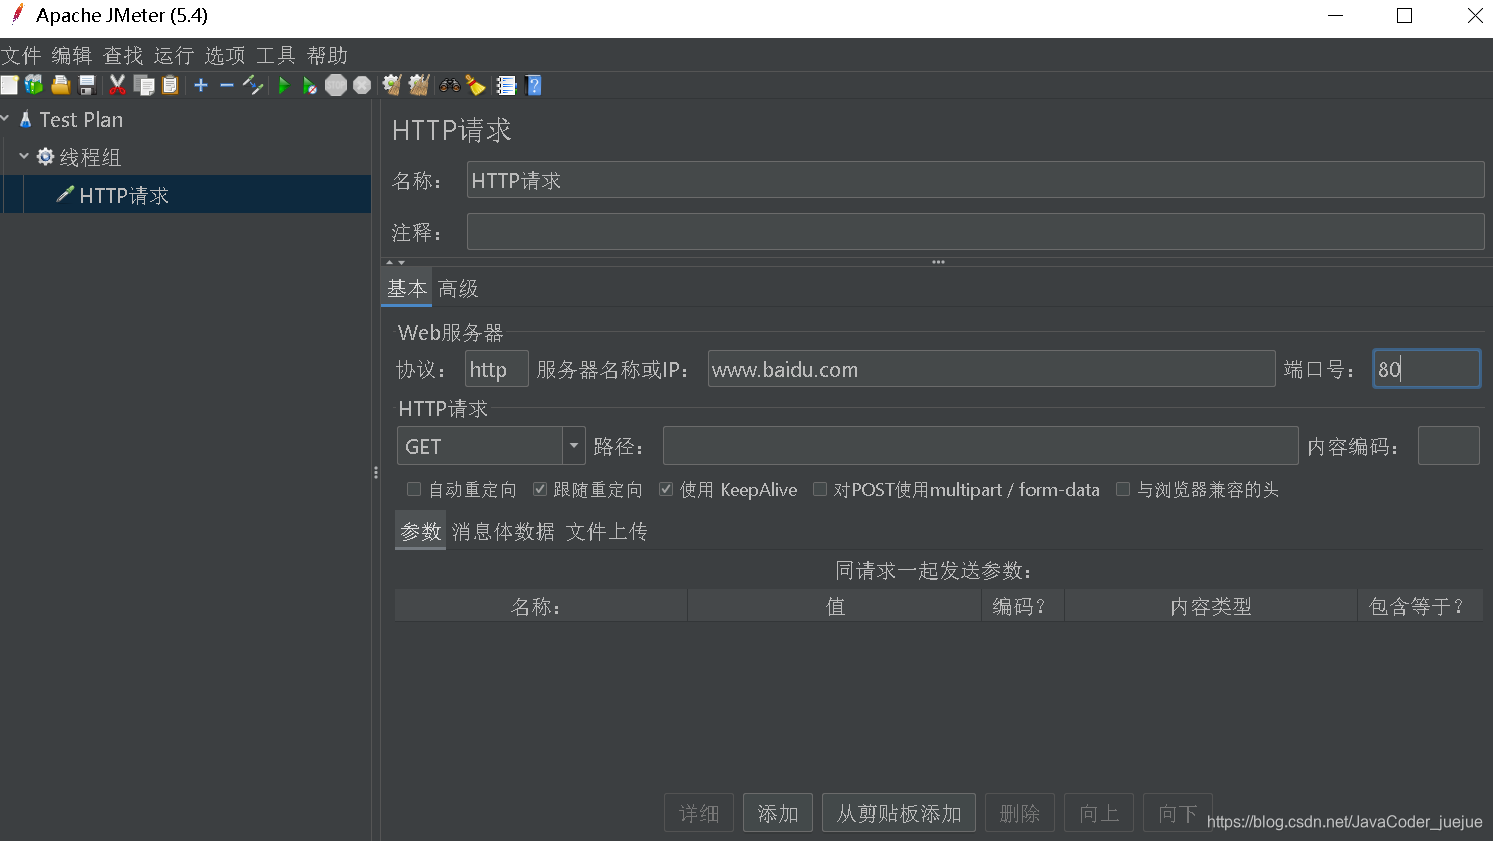Switch to the 基本 tab
Screen dimensions: 1493x841
click(407, 288)
